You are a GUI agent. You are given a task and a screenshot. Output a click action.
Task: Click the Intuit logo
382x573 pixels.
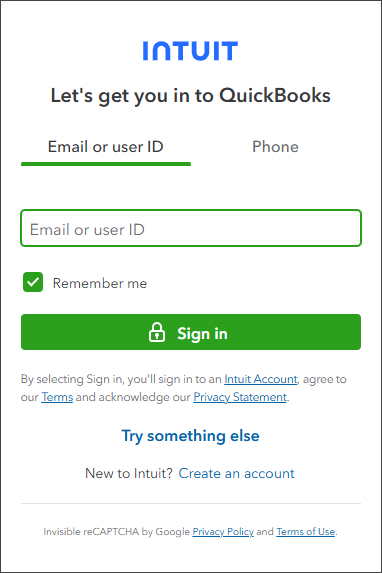coord(190,51)
